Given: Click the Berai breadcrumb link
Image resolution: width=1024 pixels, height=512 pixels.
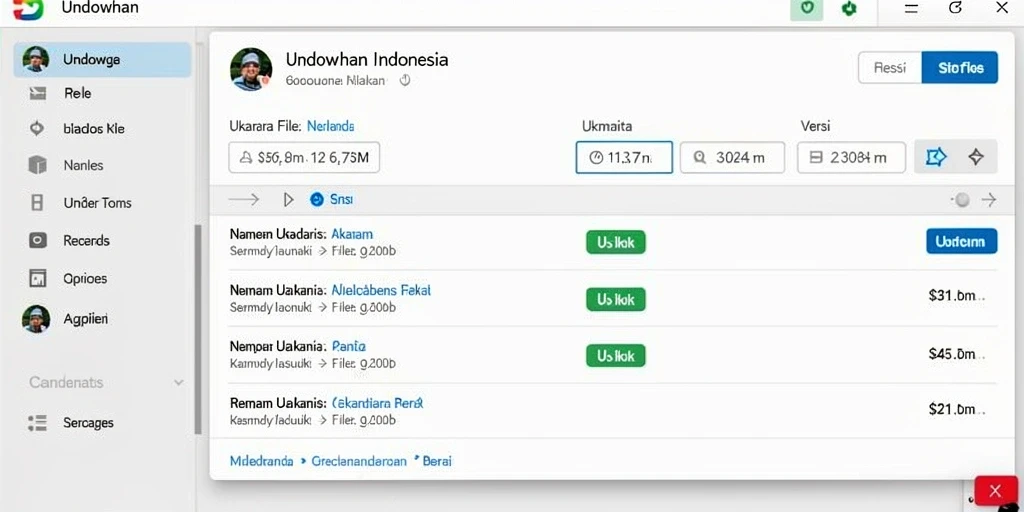Looking at the screenshot, I should [437, 461].
